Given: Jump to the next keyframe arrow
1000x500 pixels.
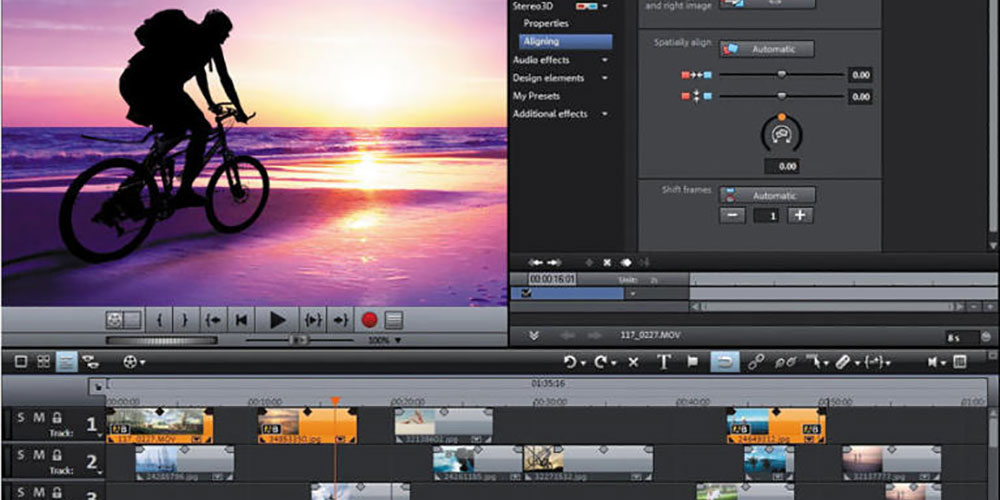Looking at the screenshot, I should 554,263.
